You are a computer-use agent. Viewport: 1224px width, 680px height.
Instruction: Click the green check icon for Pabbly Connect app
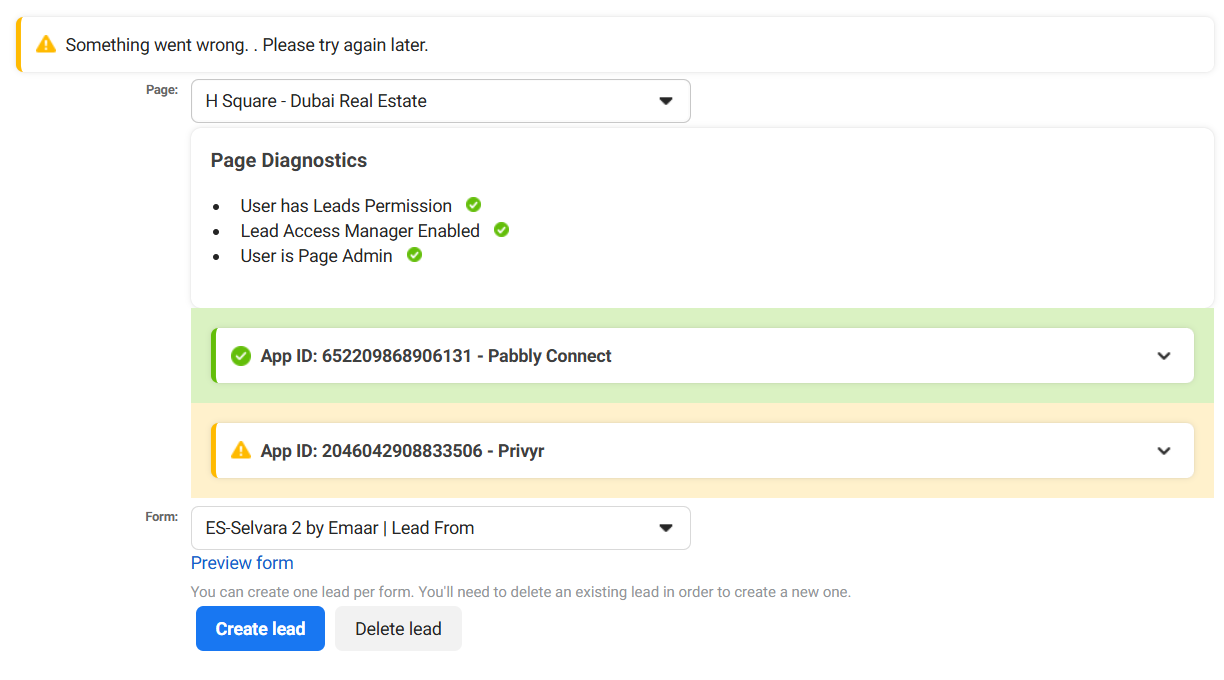[241, 356]
